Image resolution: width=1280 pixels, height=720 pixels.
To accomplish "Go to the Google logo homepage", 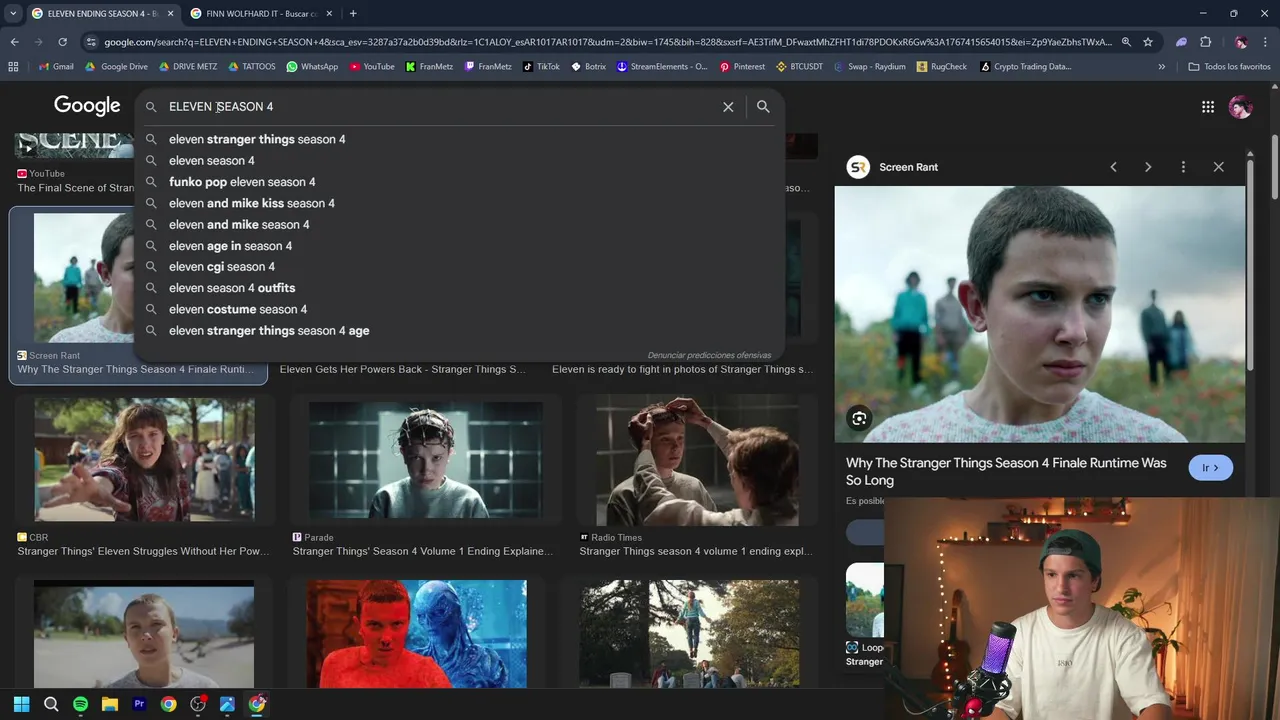I will [x=87, y=106].
